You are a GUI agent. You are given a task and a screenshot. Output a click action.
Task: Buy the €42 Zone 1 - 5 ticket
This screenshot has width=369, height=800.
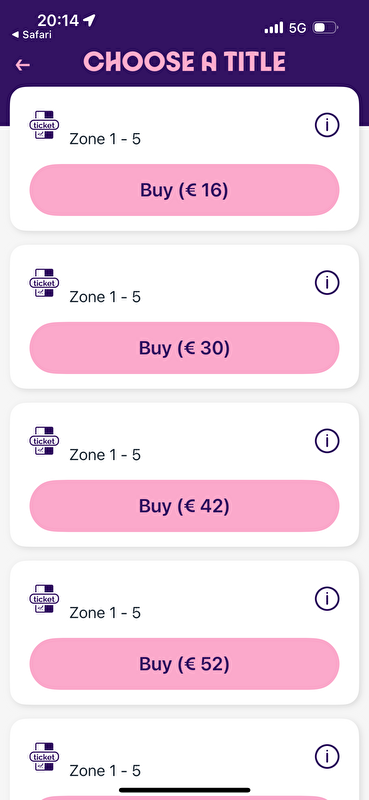[x=184, y=506]
